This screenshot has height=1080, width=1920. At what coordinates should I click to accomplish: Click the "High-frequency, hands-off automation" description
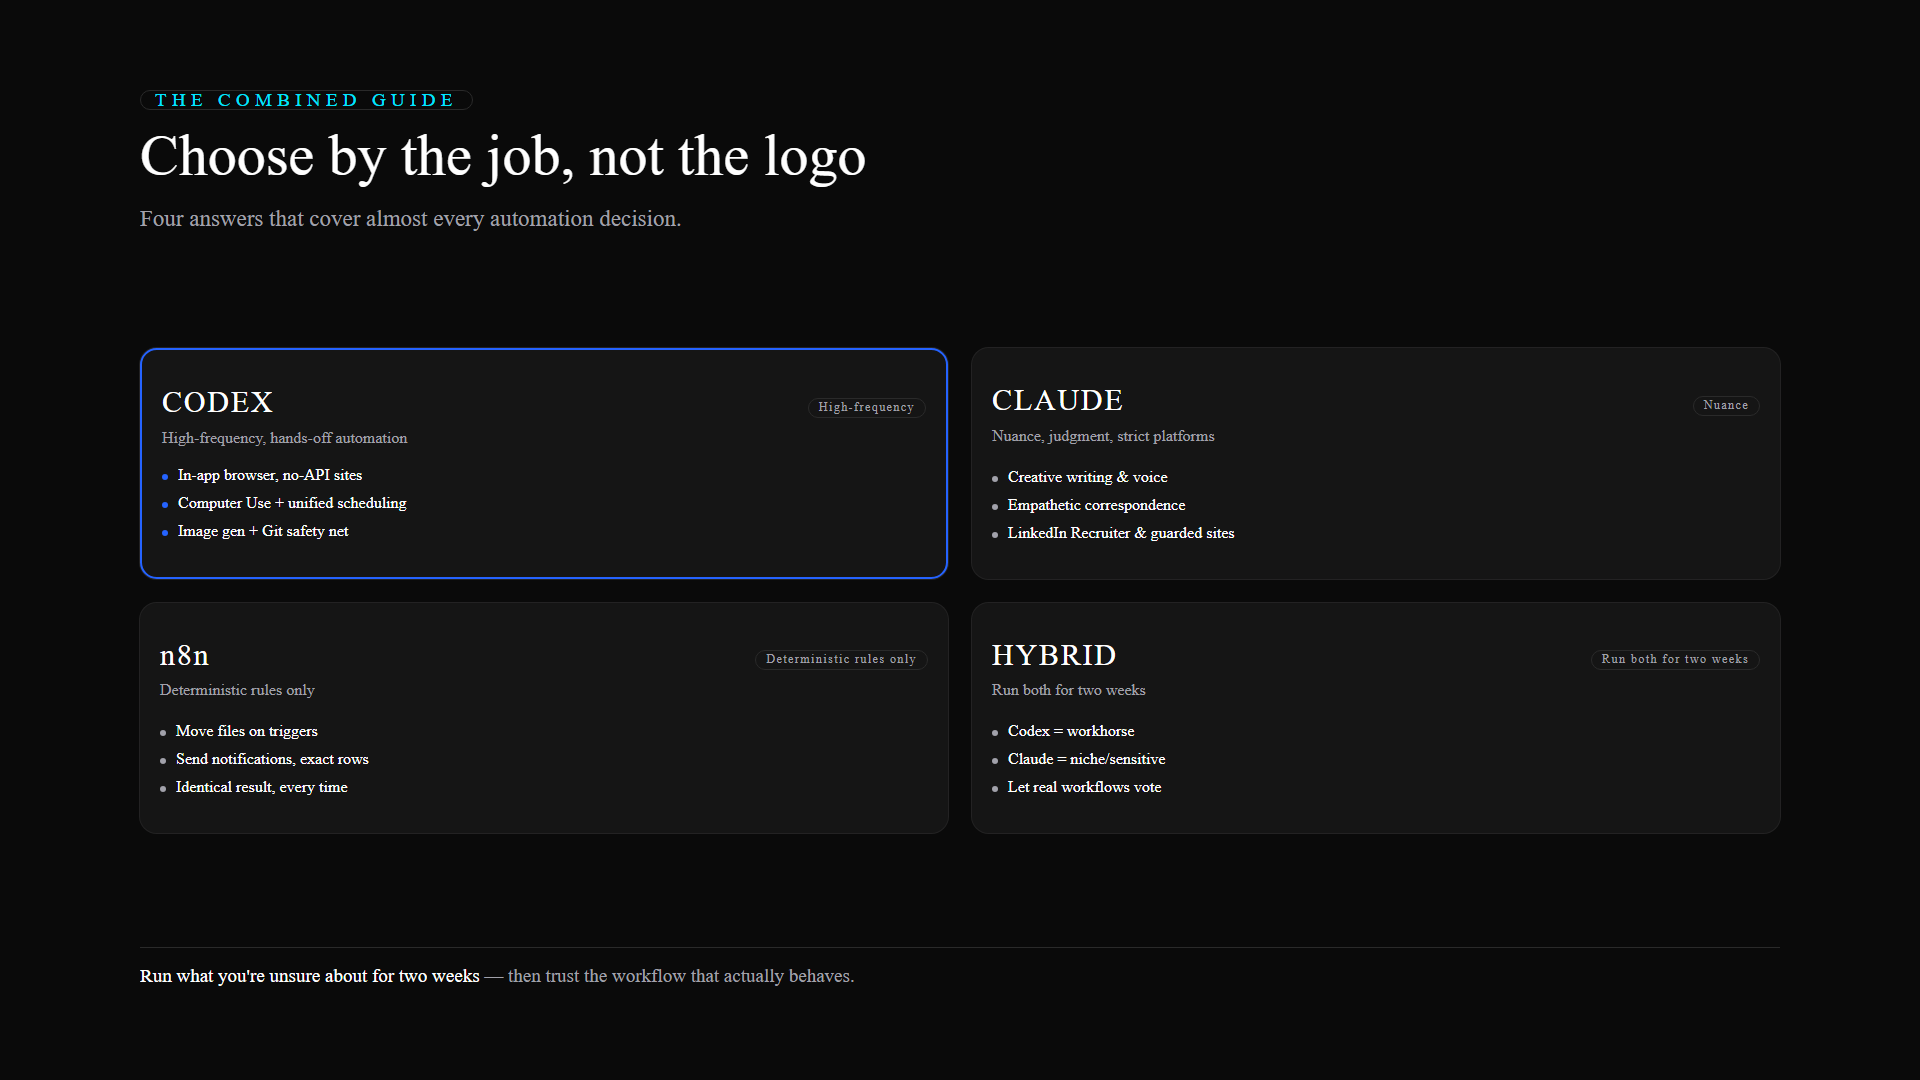(x=285, y=438)
